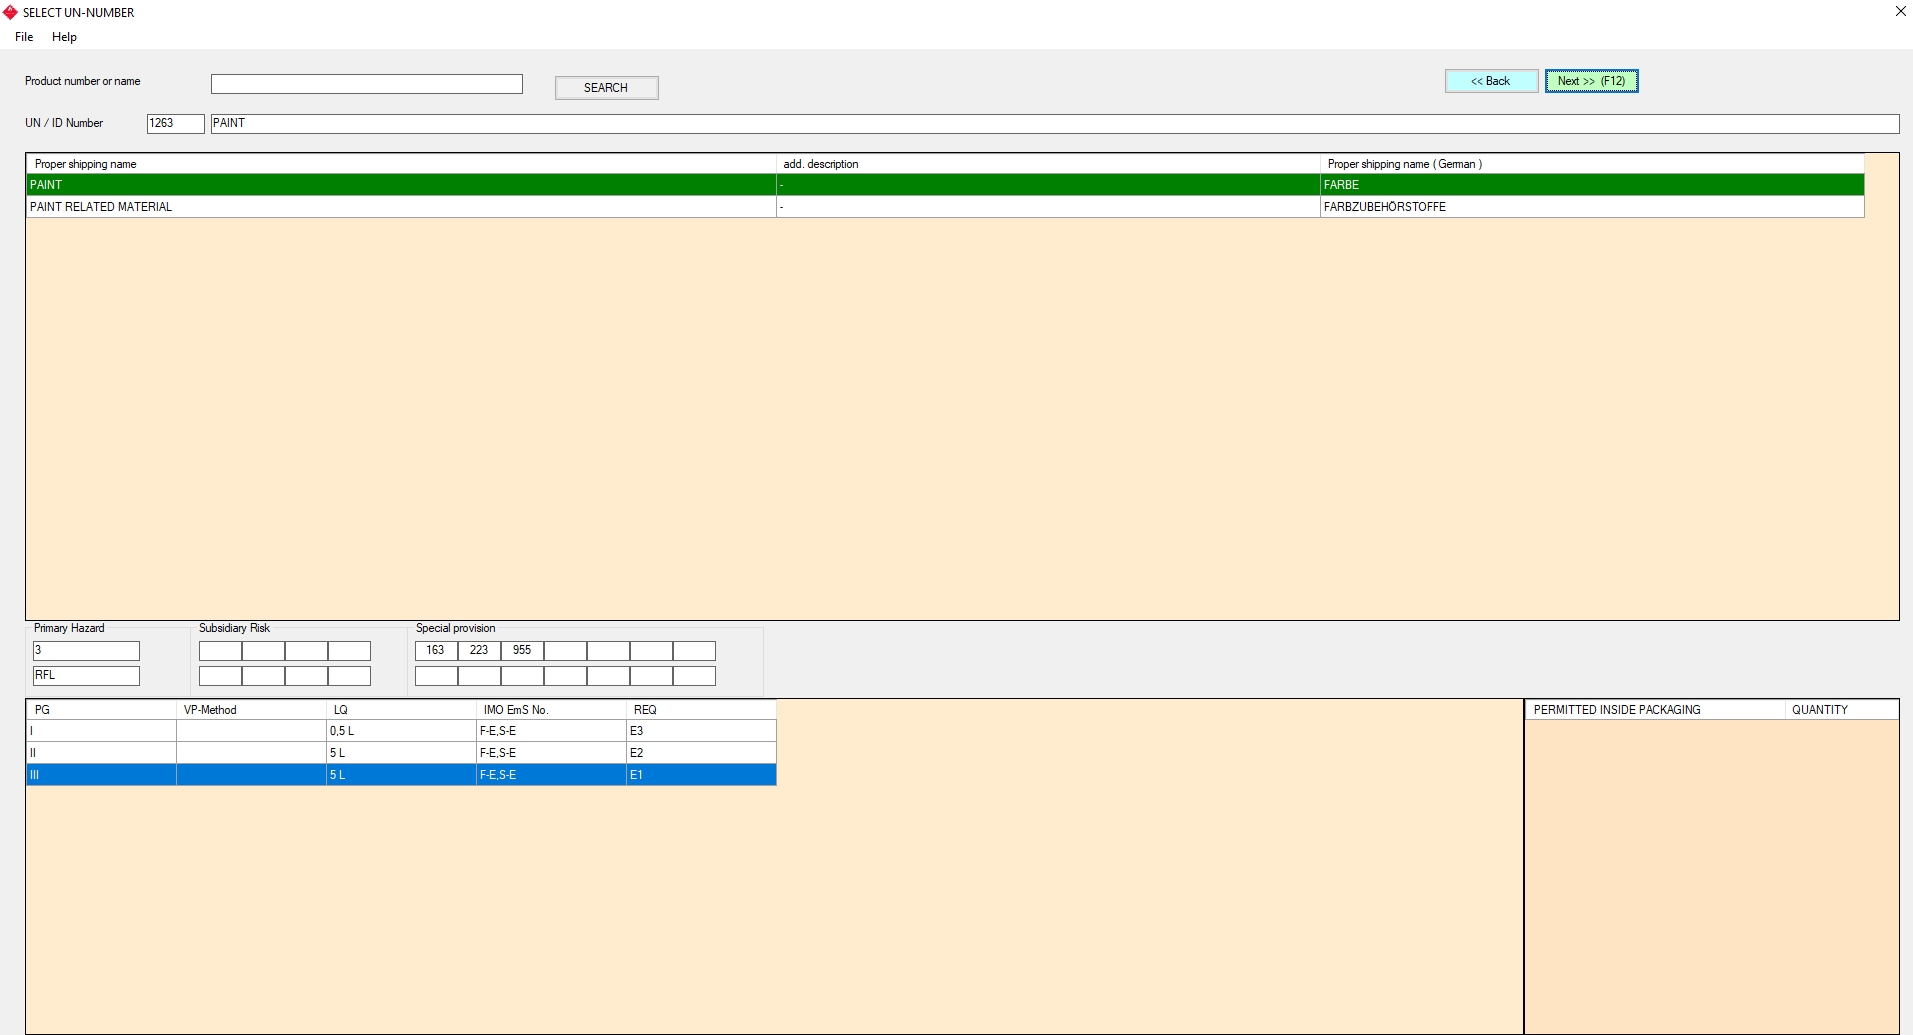Screen dimensions: 1913x1035
Task: Click the add. description column header
Action: [x=1047, y=164]
